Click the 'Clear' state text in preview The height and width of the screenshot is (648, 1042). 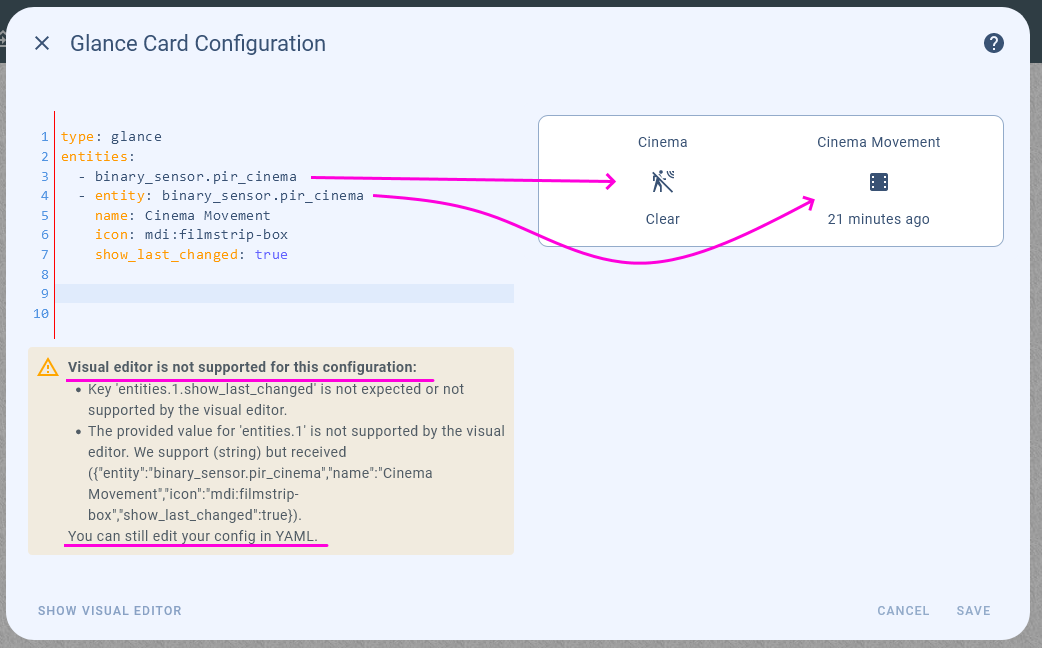pos(663,219)
